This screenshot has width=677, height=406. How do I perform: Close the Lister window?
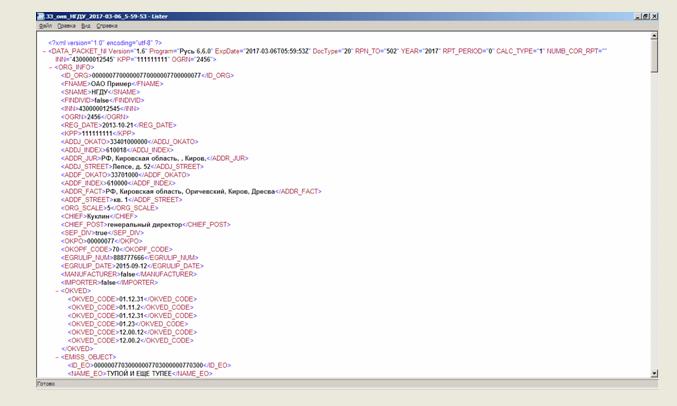tap(655, 16)
